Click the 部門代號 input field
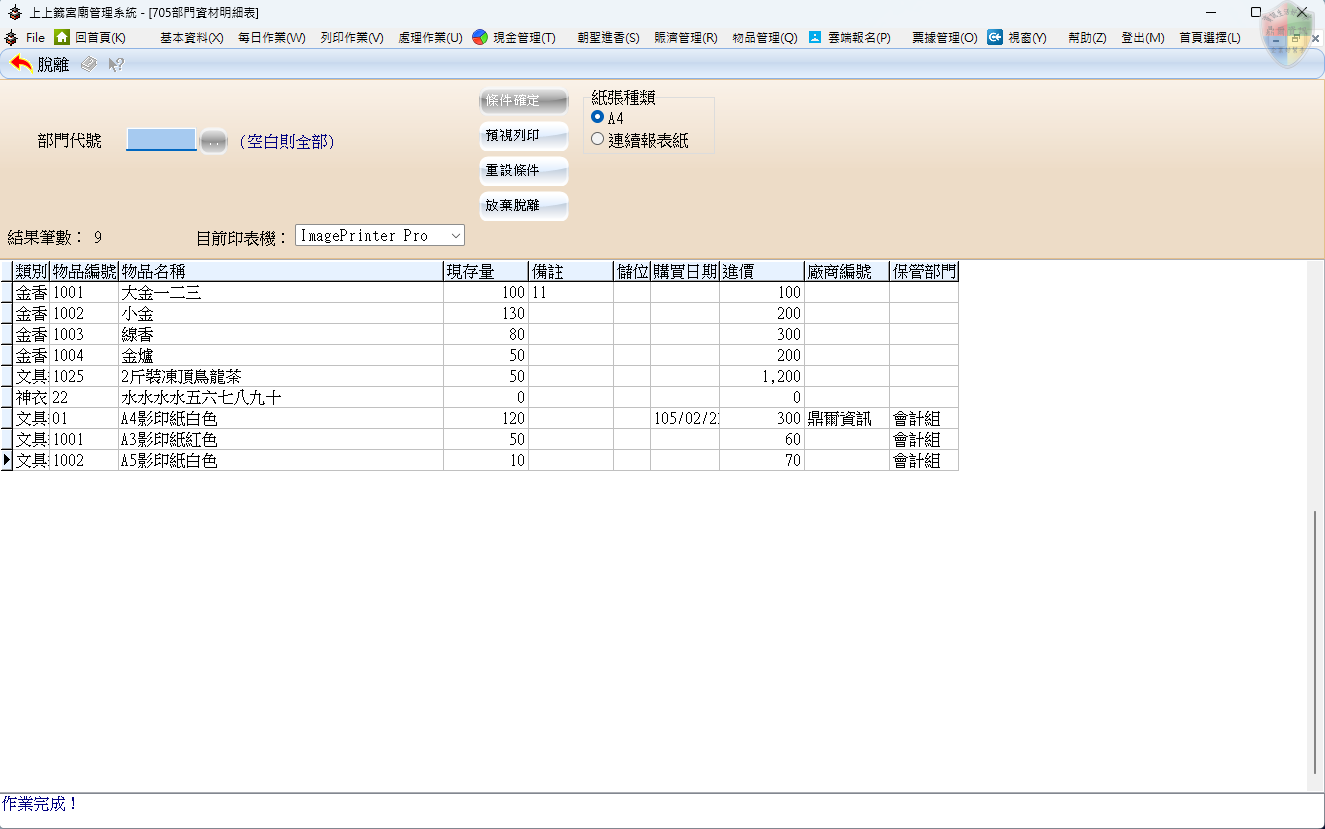 (161, 141)
